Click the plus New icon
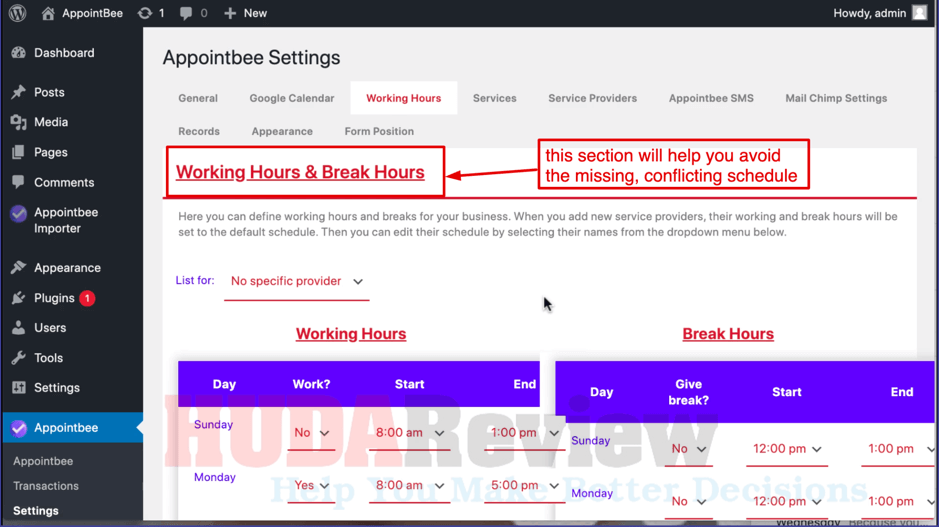Image resolution: width=939 pixels, height=527 pixels. point(230,13)
